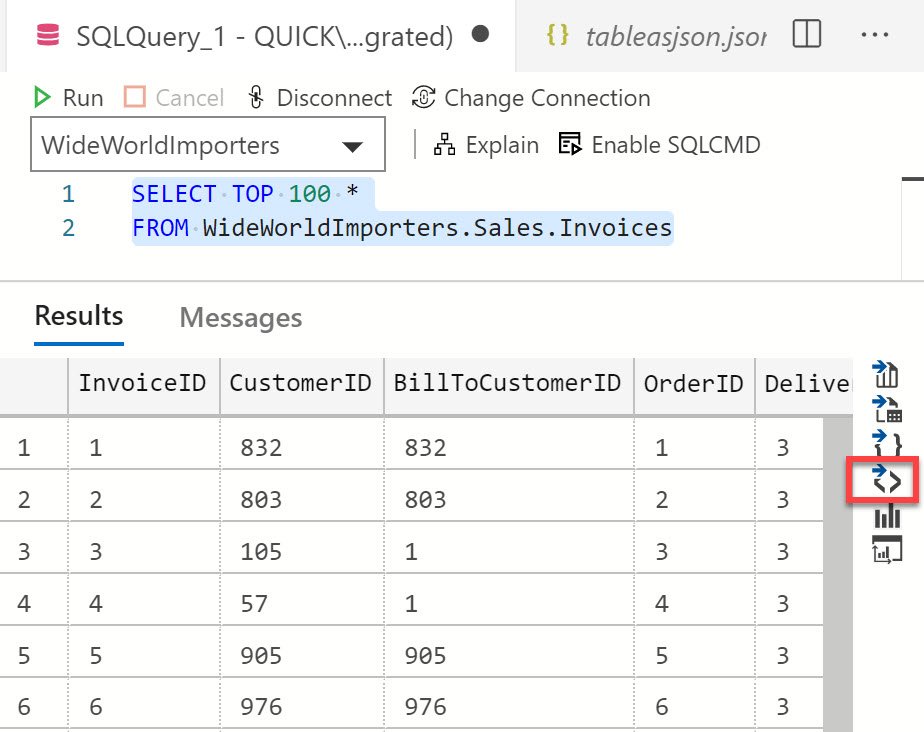Click the Save as Excel icon
This screenshot has width=924, height=732.
886,409
